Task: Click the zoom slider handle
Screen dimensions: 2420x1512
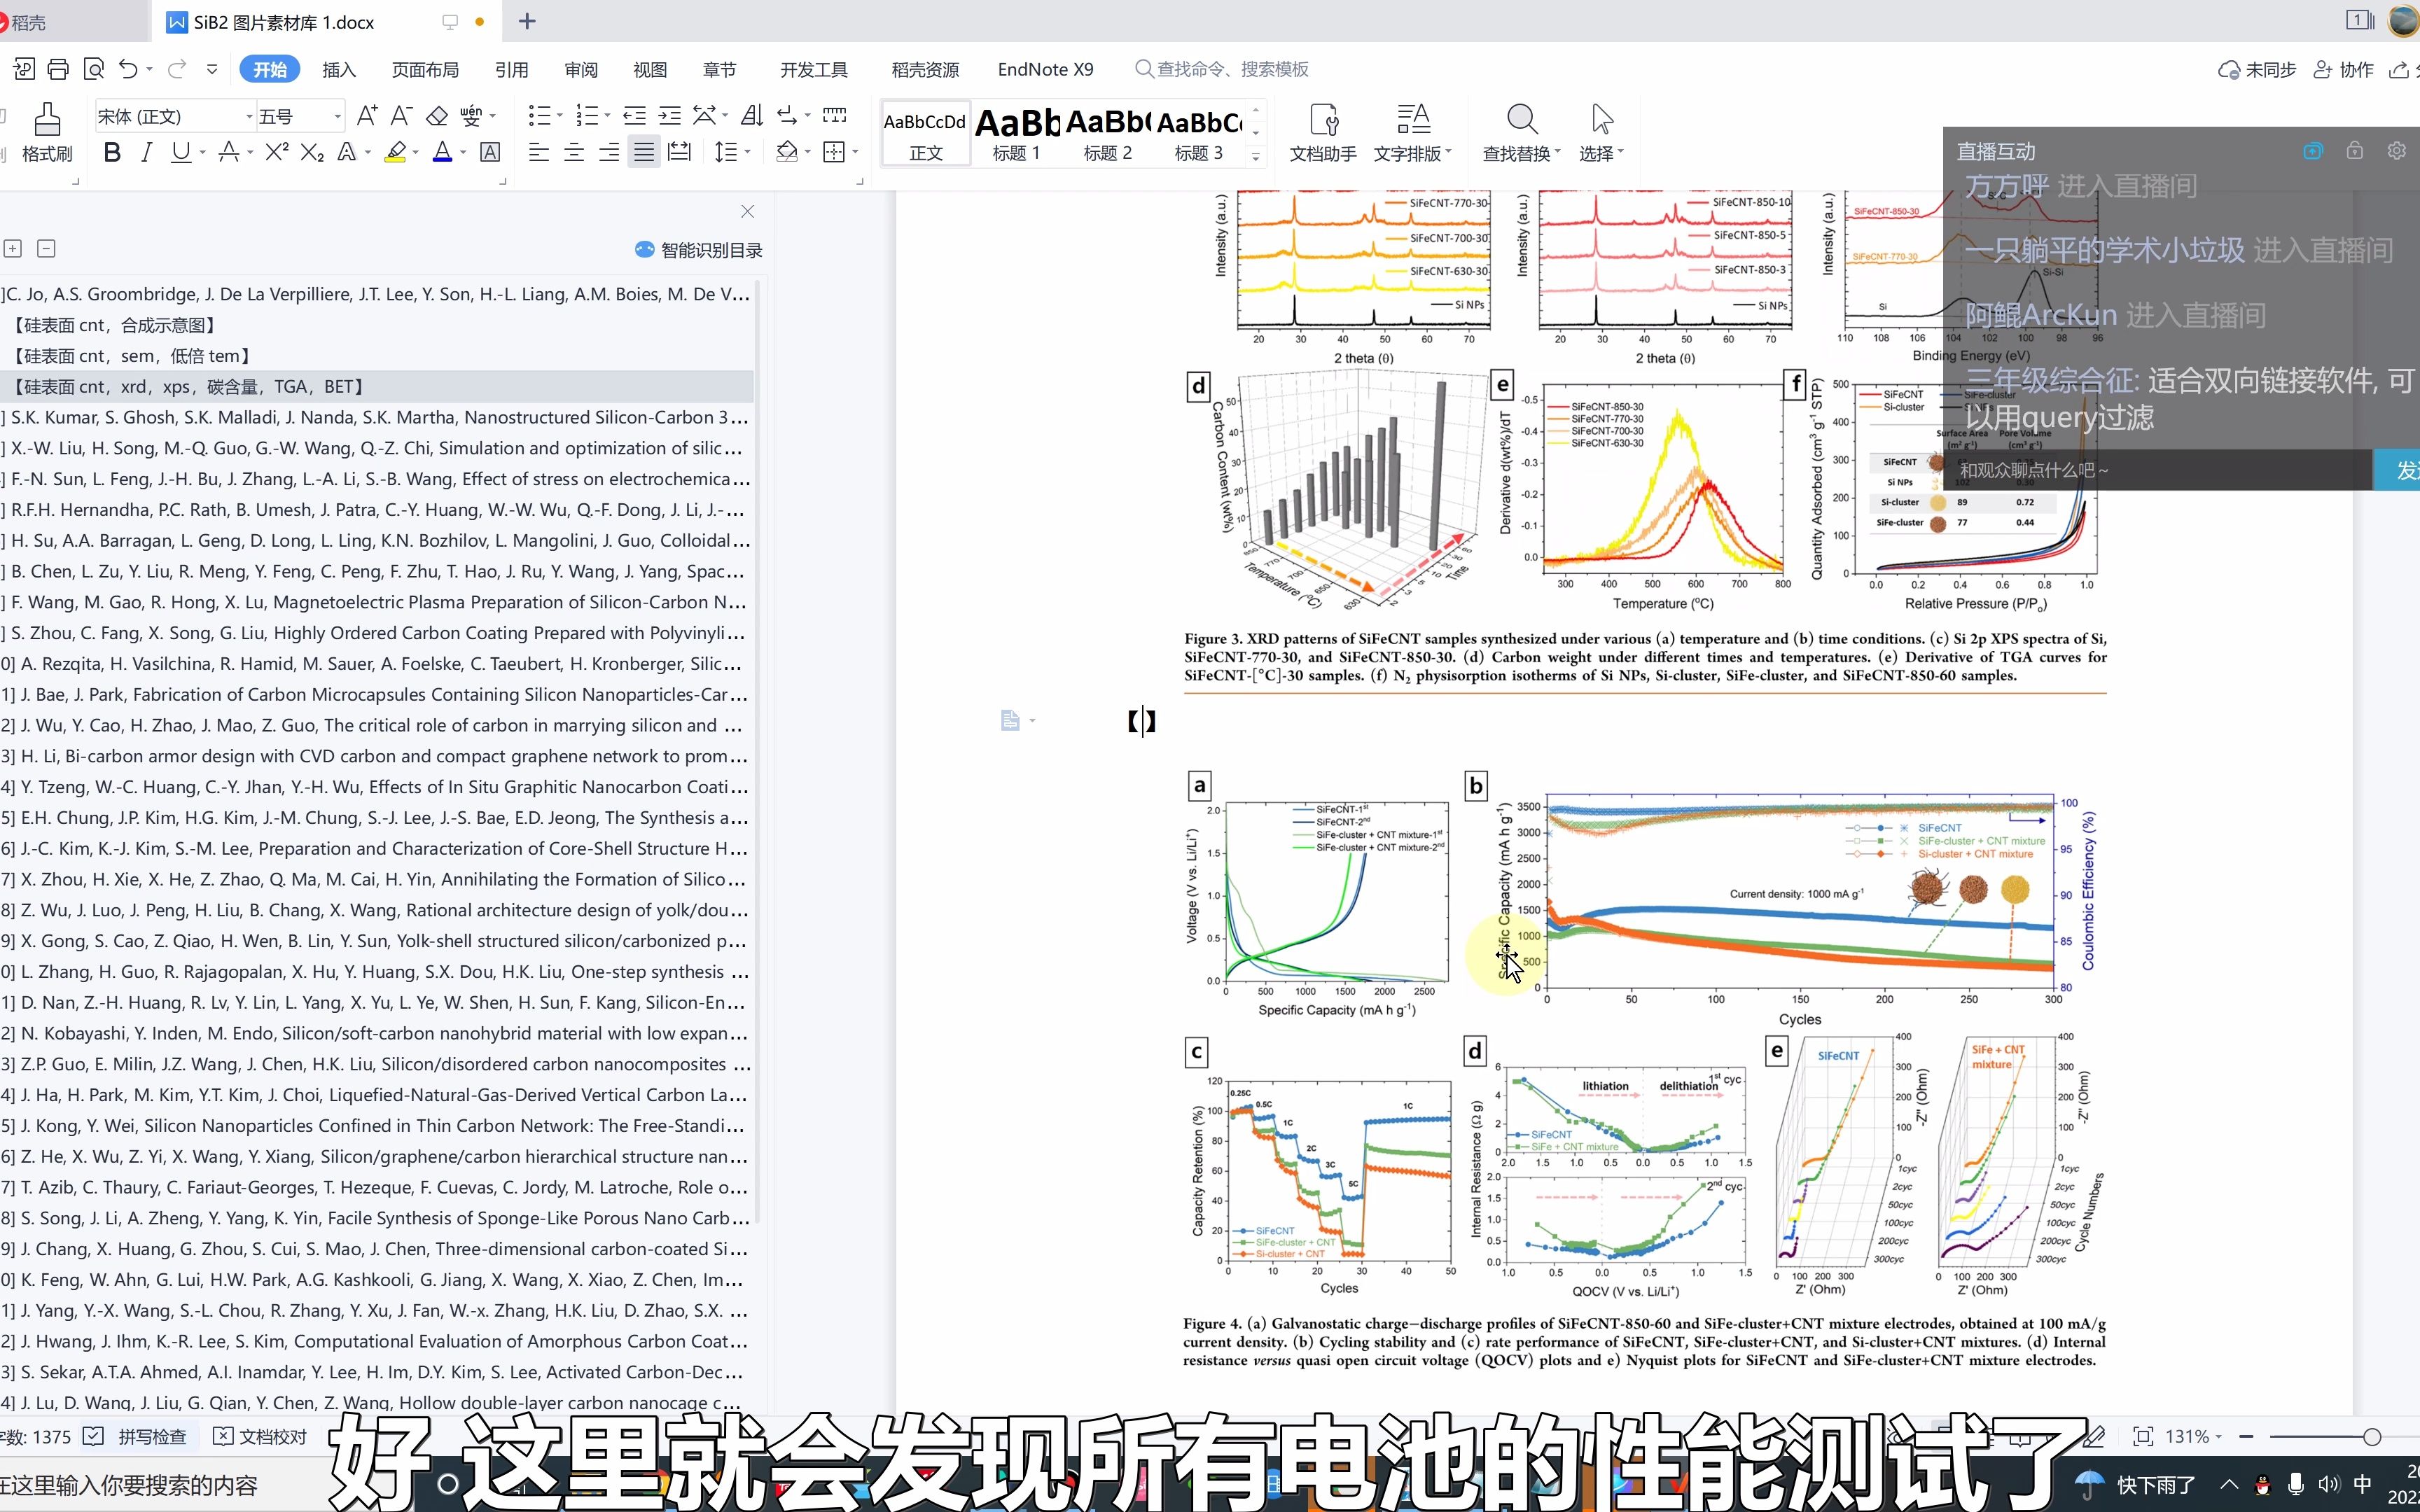Action: (x=2372, y=1436)
